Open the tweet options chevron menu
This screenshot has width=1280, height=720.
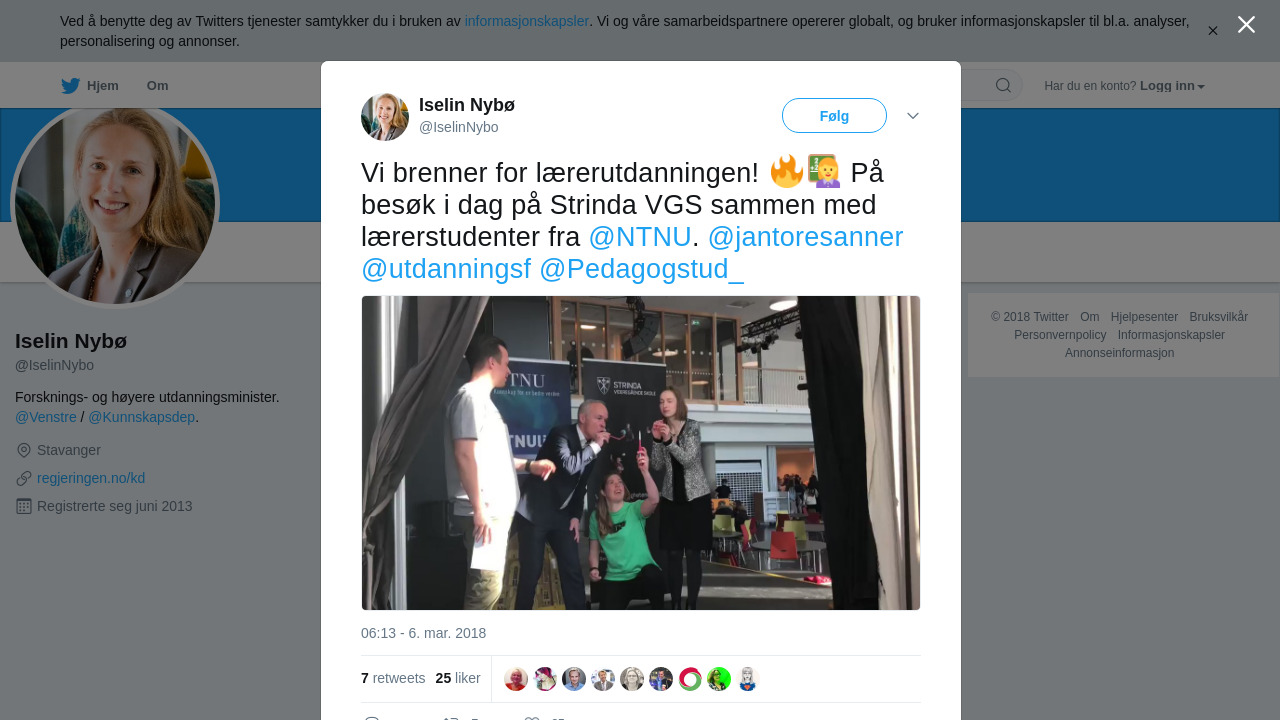pyautogui.click(x=913, y=116)
